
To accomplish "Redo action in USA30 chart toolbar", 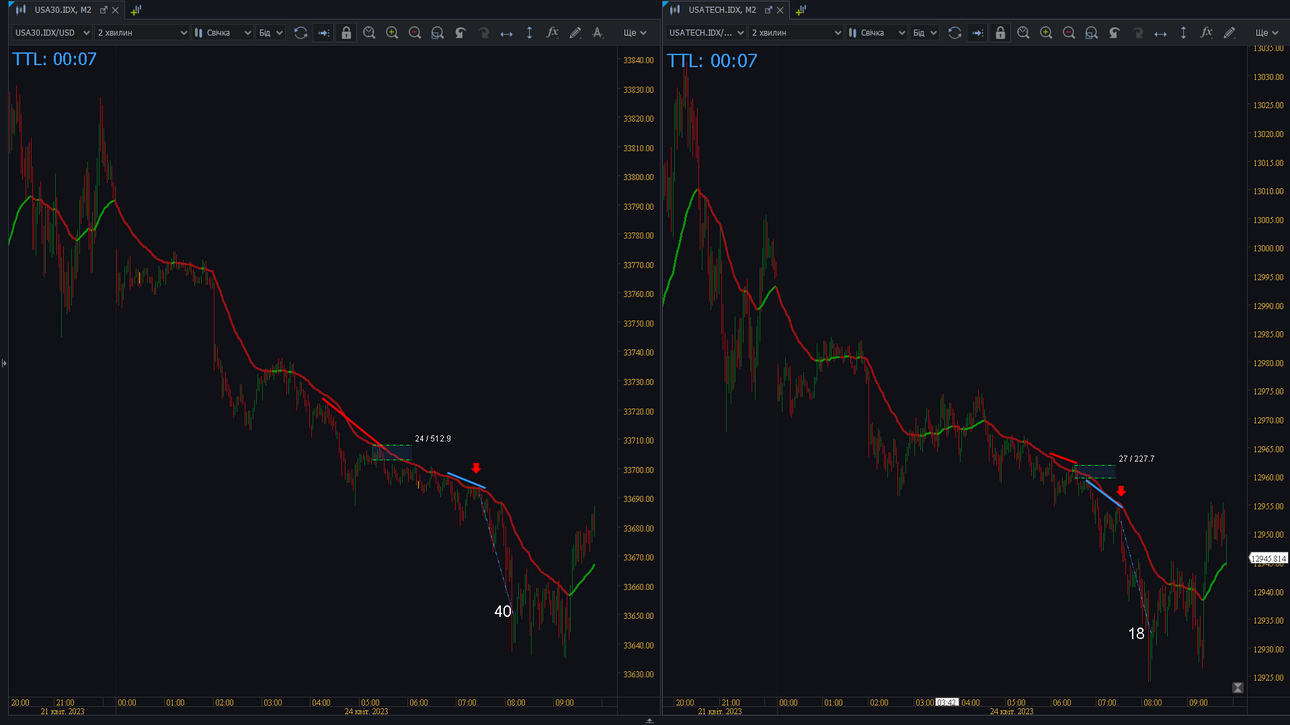I will (483, 33).
